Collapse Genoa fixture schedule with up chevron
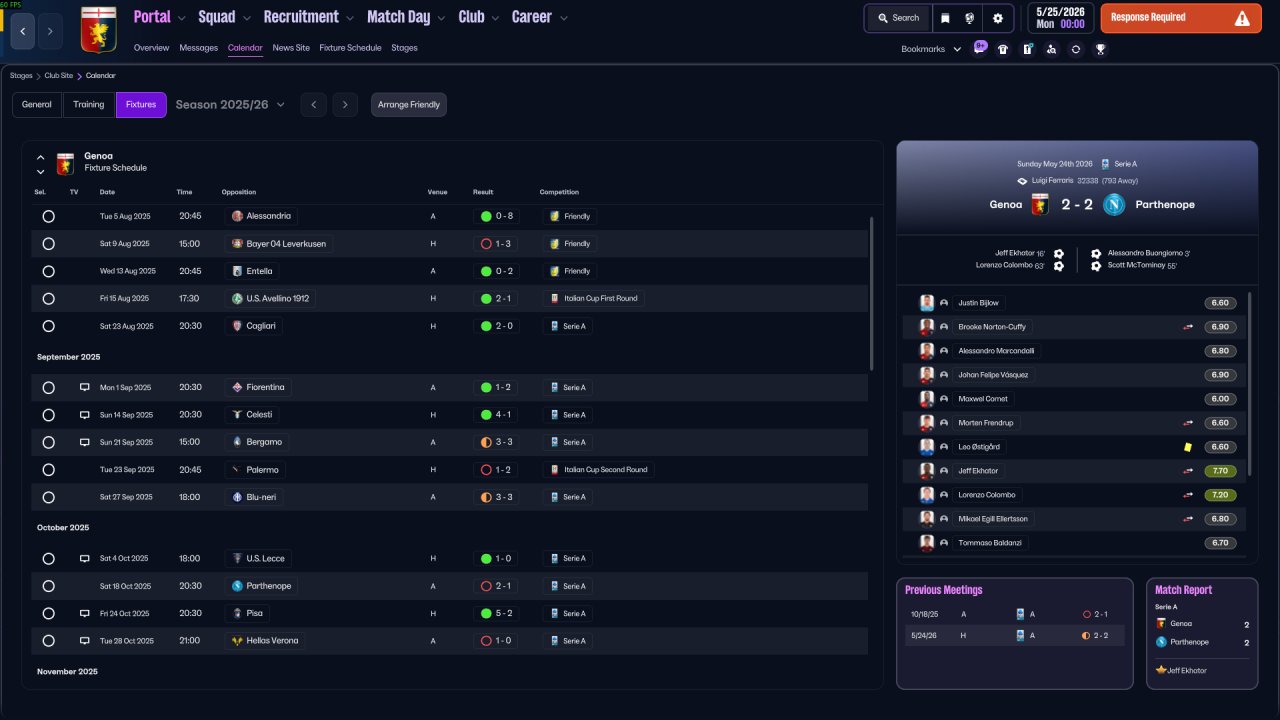The width and height of the screenshot is (1280, 720). [41, 157]
